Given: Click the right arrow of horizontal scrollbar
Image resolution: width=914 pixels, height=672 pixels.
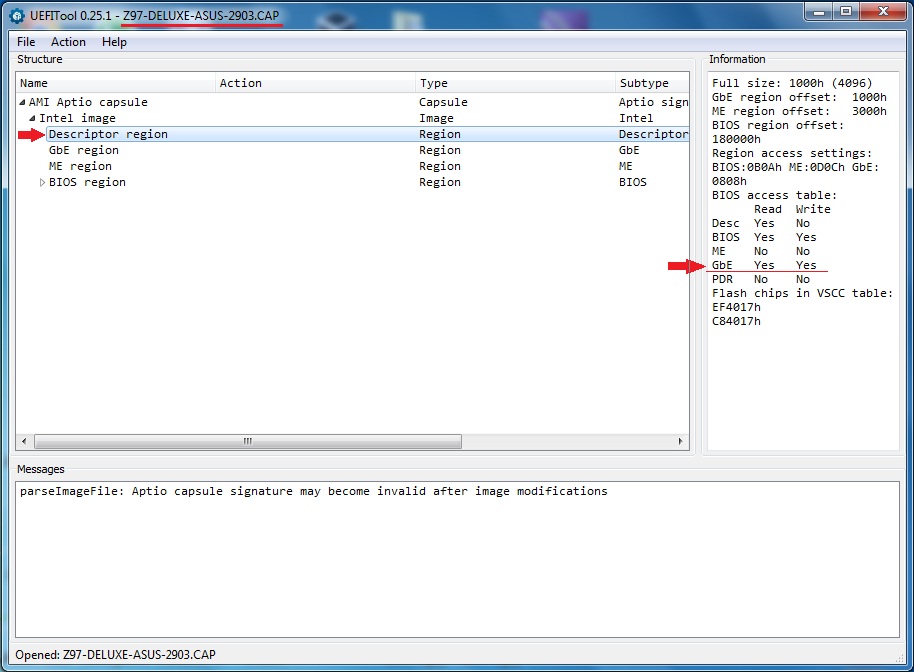Looking at the screenshot, I should click(680, 441).
